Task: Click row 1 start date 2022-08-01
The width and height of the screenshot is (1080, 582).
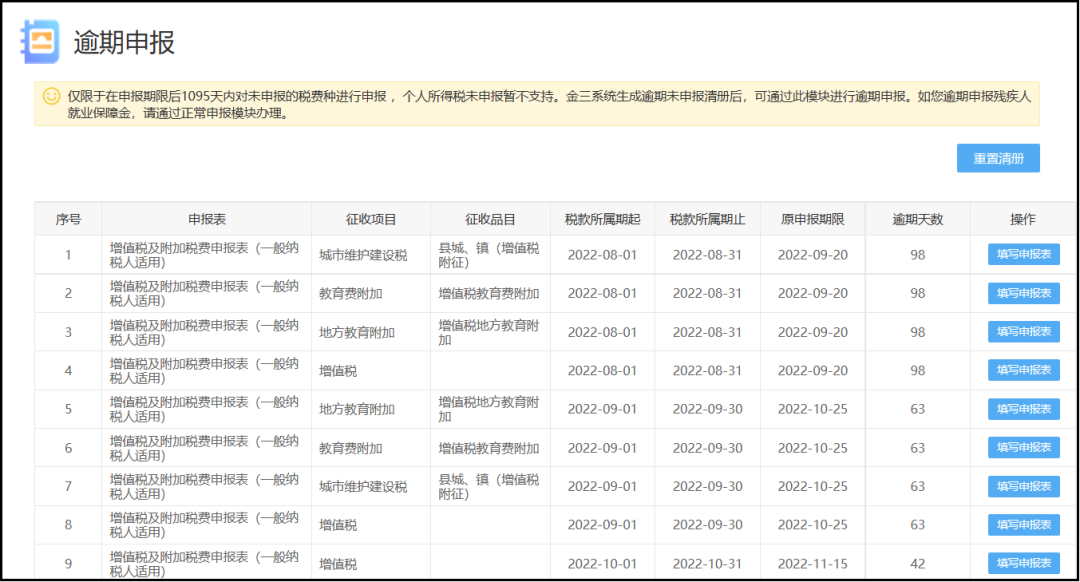Action: click(602, 255)
